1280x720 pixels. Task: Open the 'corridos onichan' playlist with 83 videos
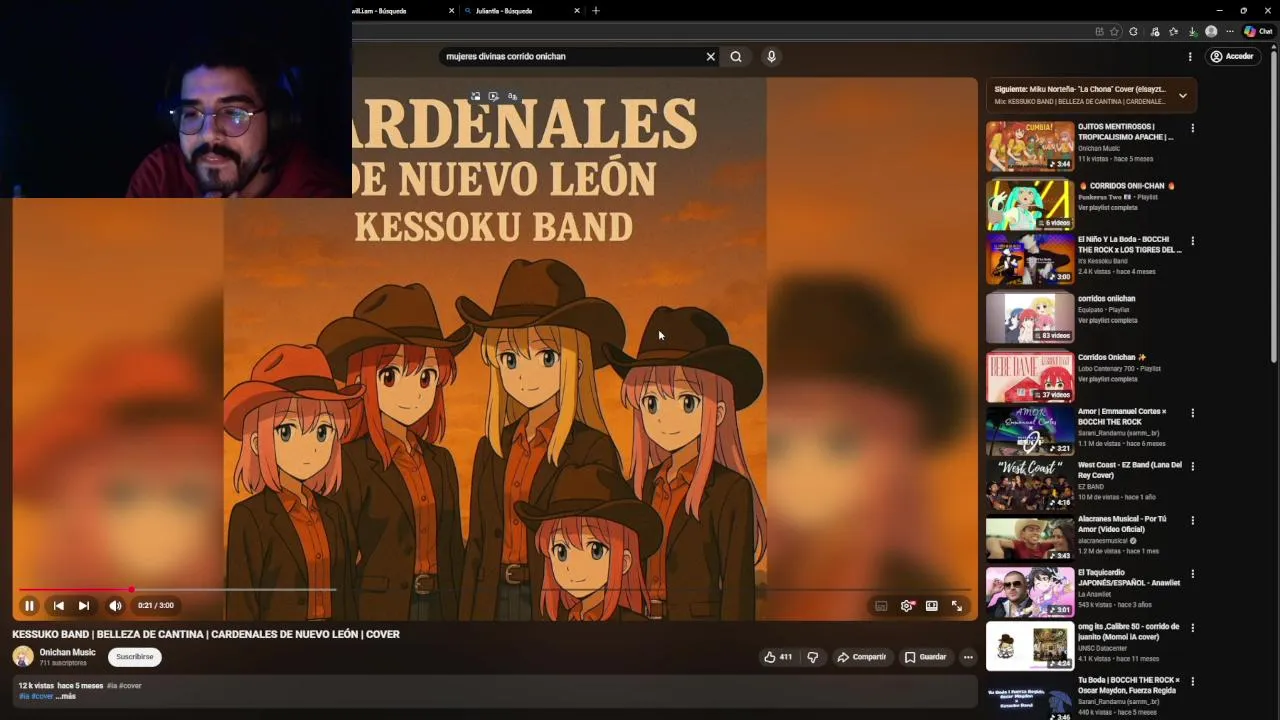pos(1030,318)
